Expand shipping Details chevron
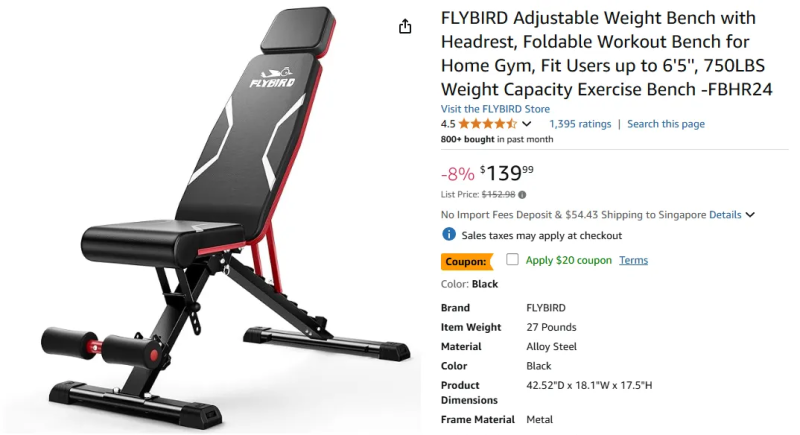 click(x=750, y=215)
